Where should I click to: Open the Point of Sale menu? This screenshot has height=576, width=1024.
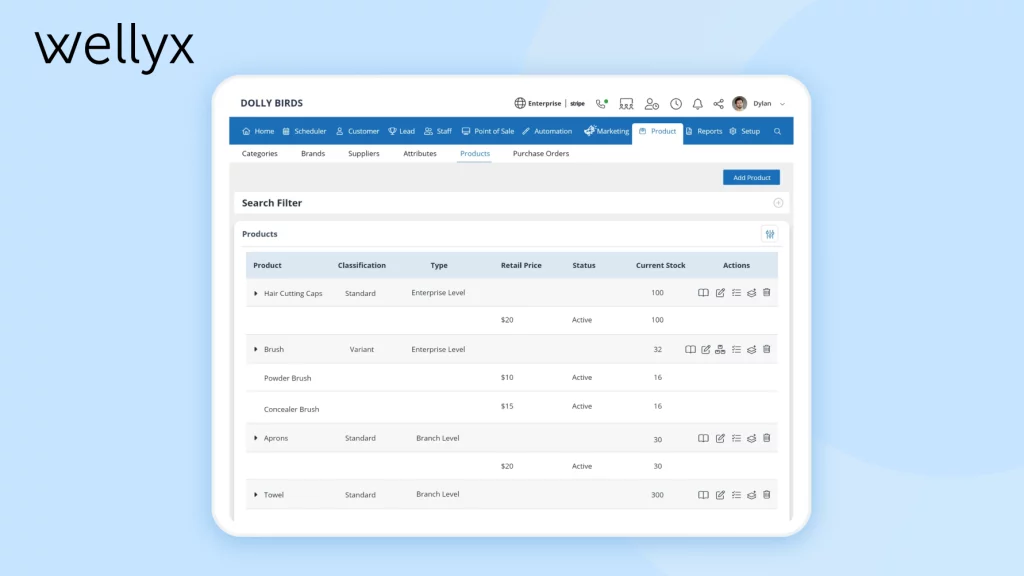pyautogui.click(x=488, y=131)
